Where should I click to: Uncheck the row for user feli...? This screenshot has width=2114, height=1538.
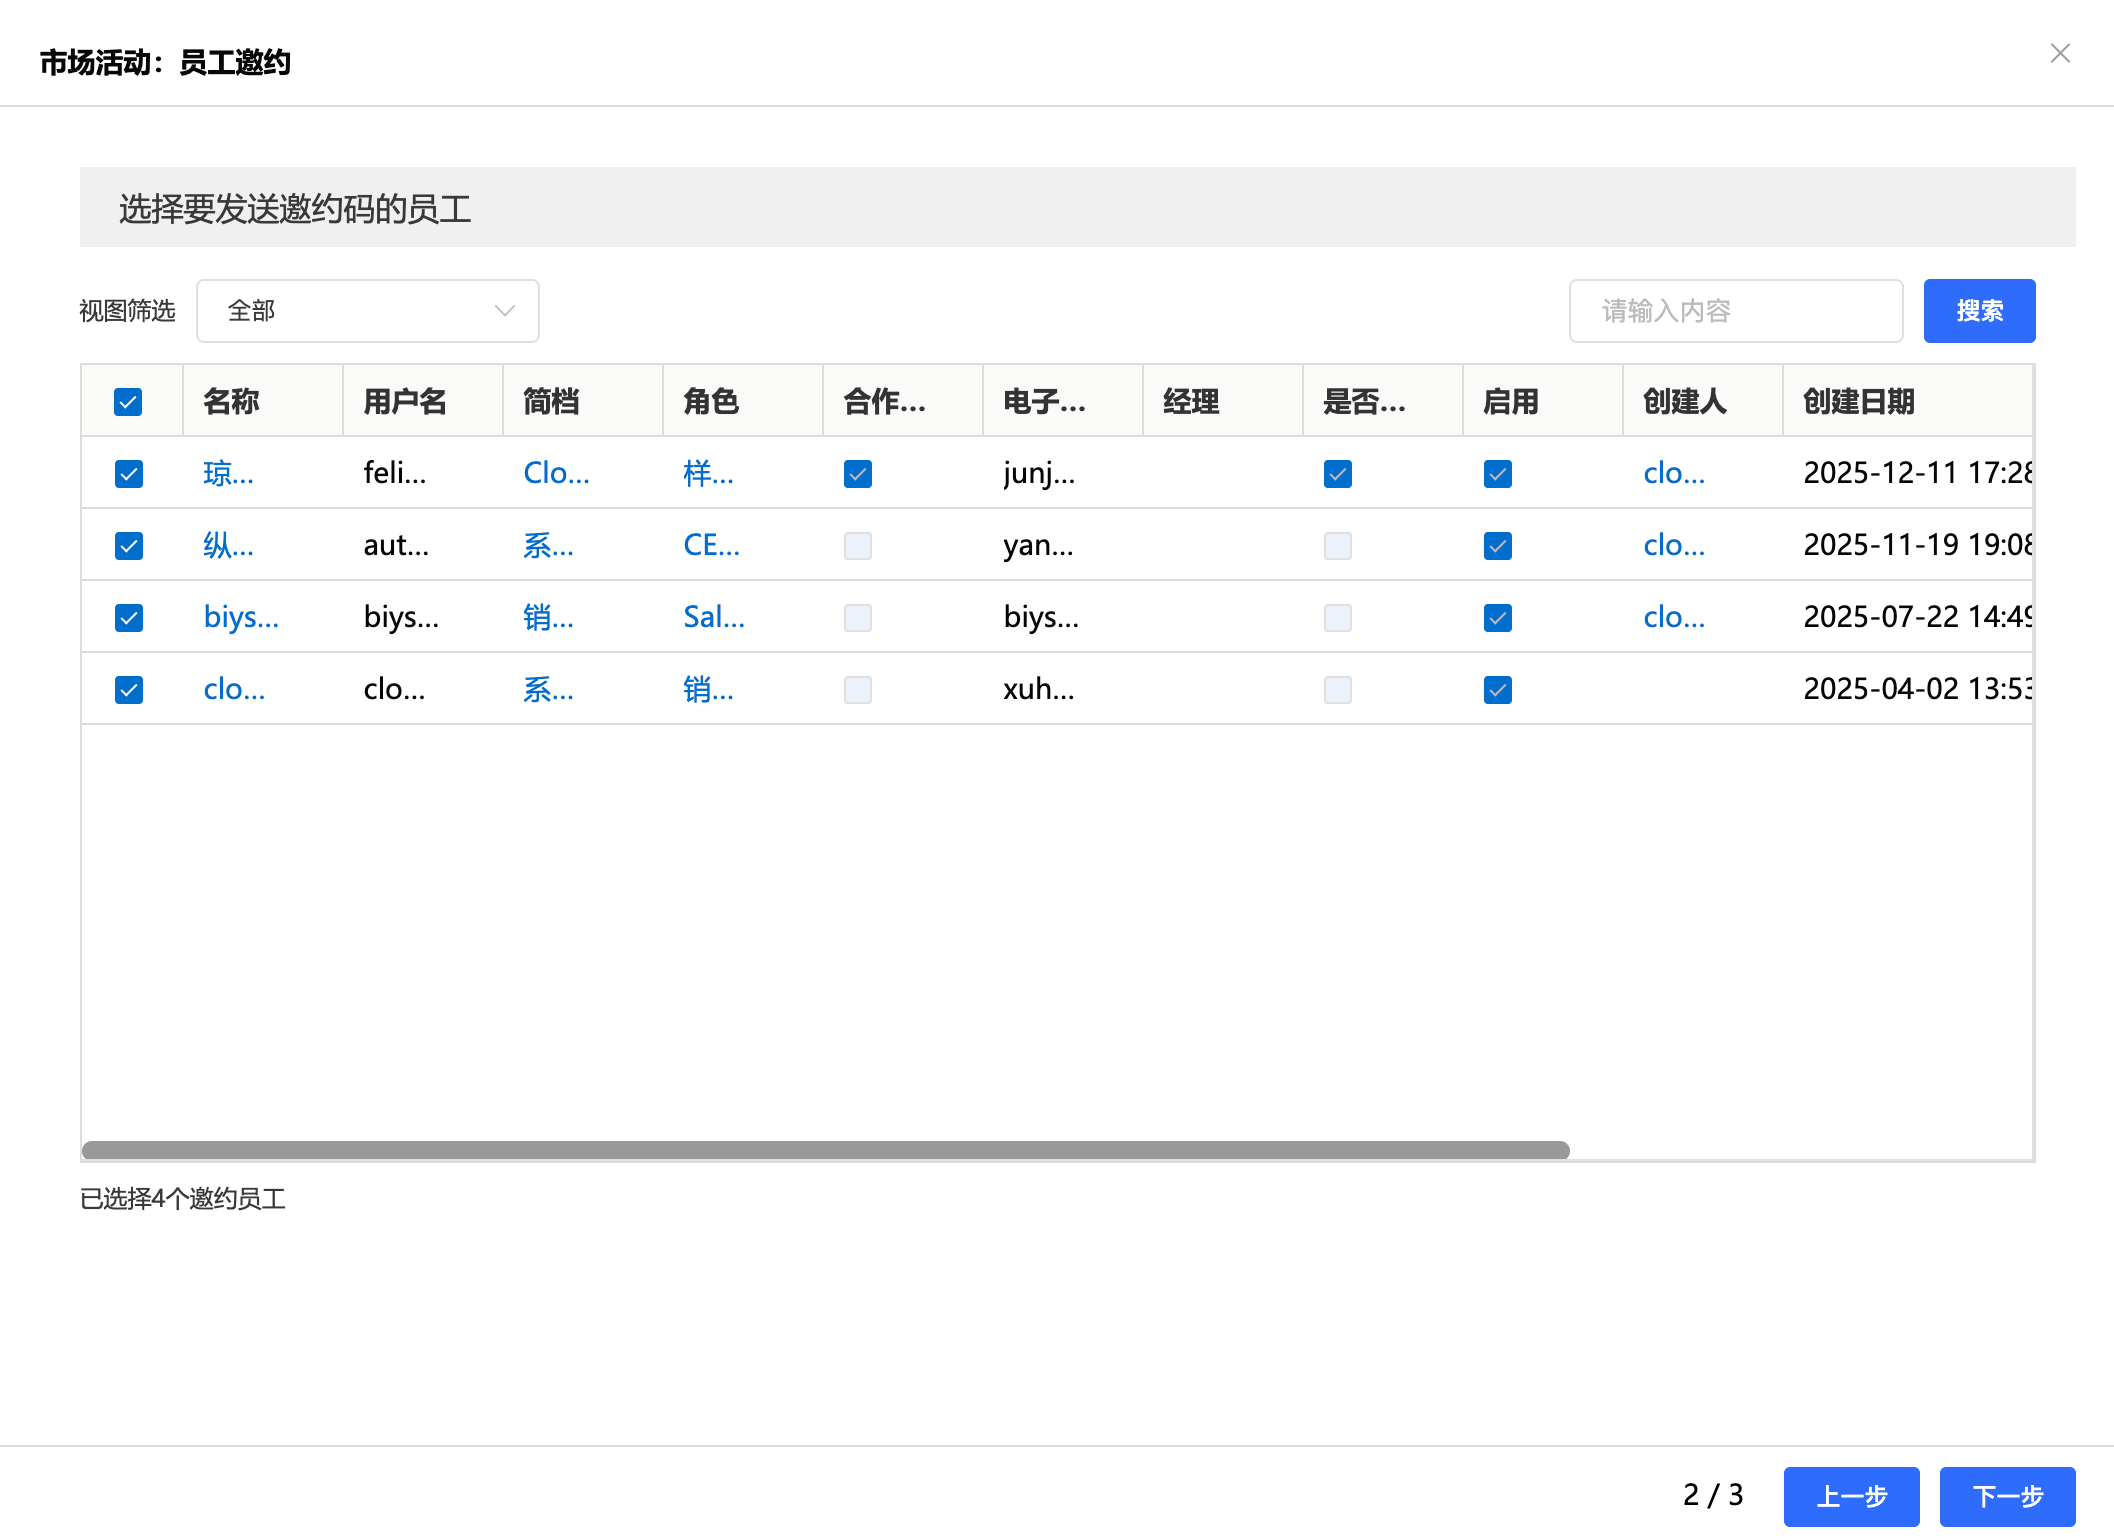[128, 473]
